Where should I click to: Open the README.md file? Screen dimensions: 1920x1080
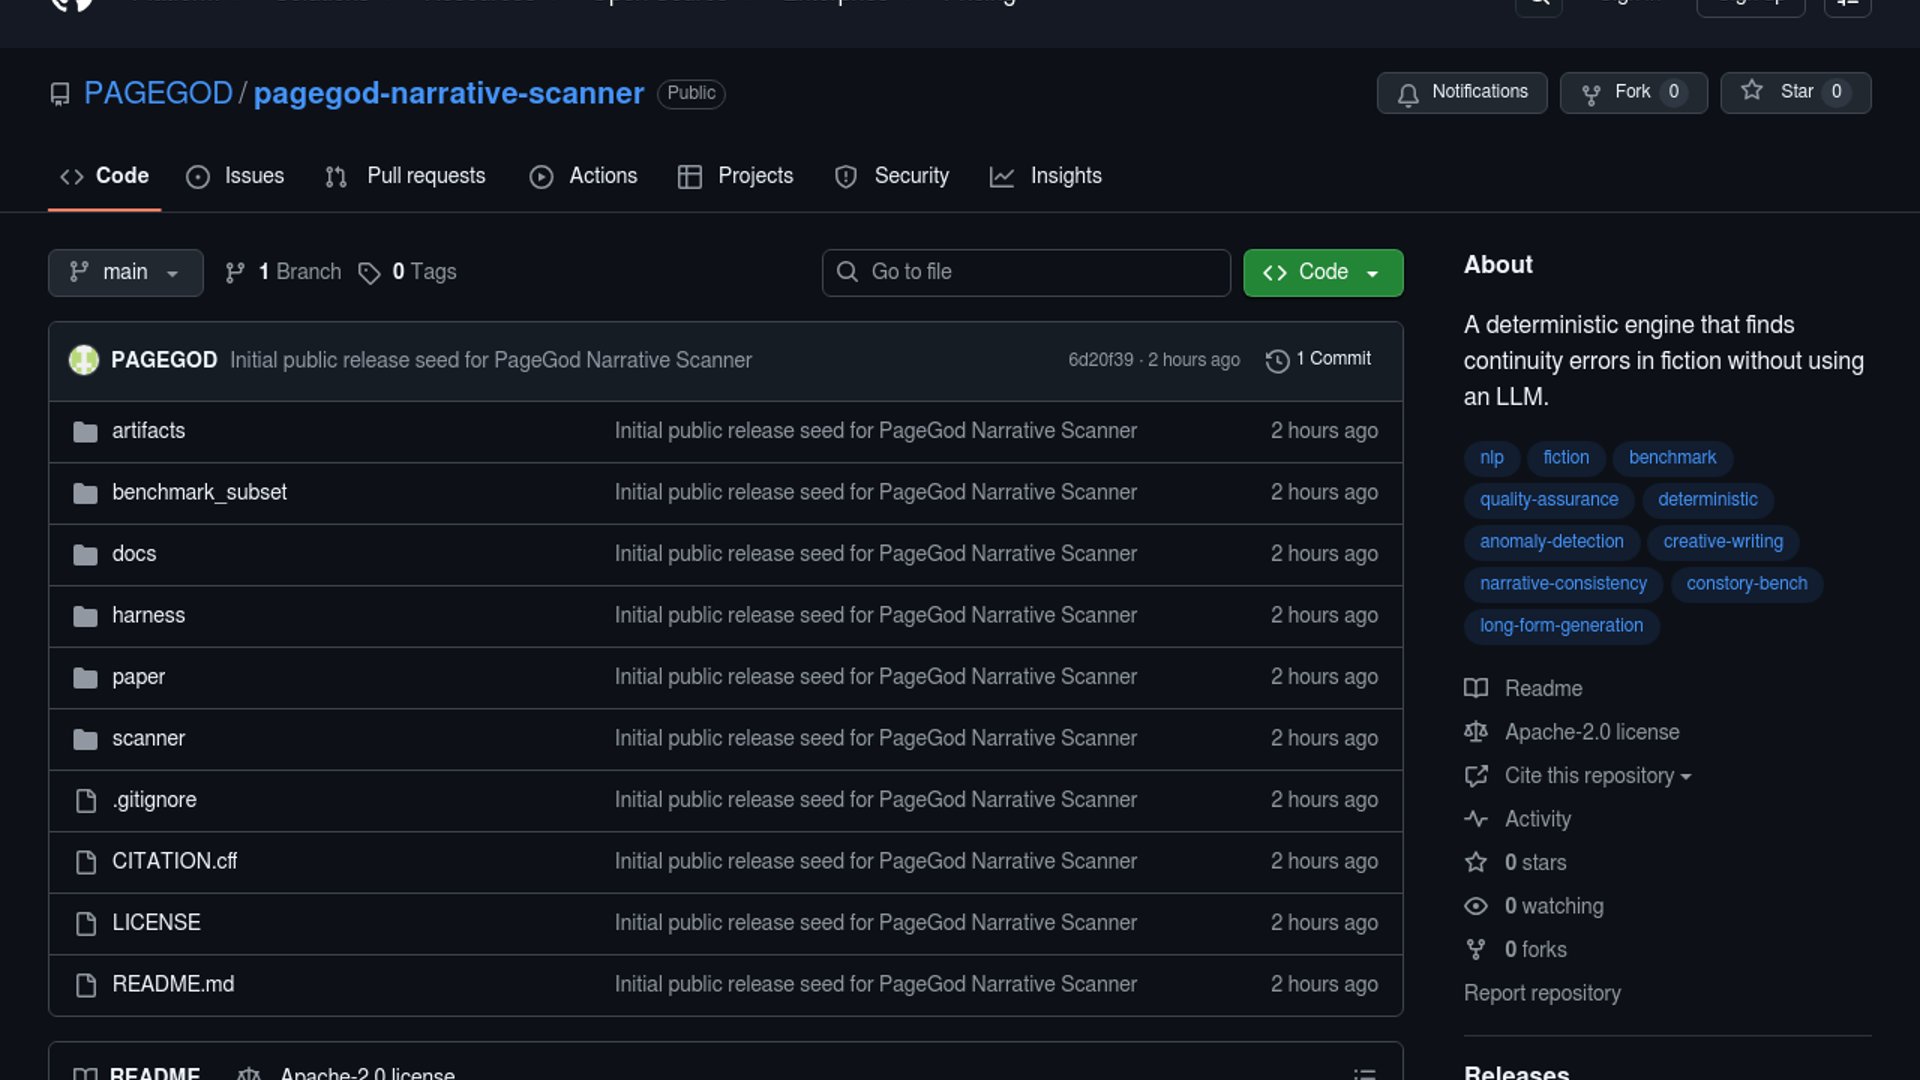point(173,984)
